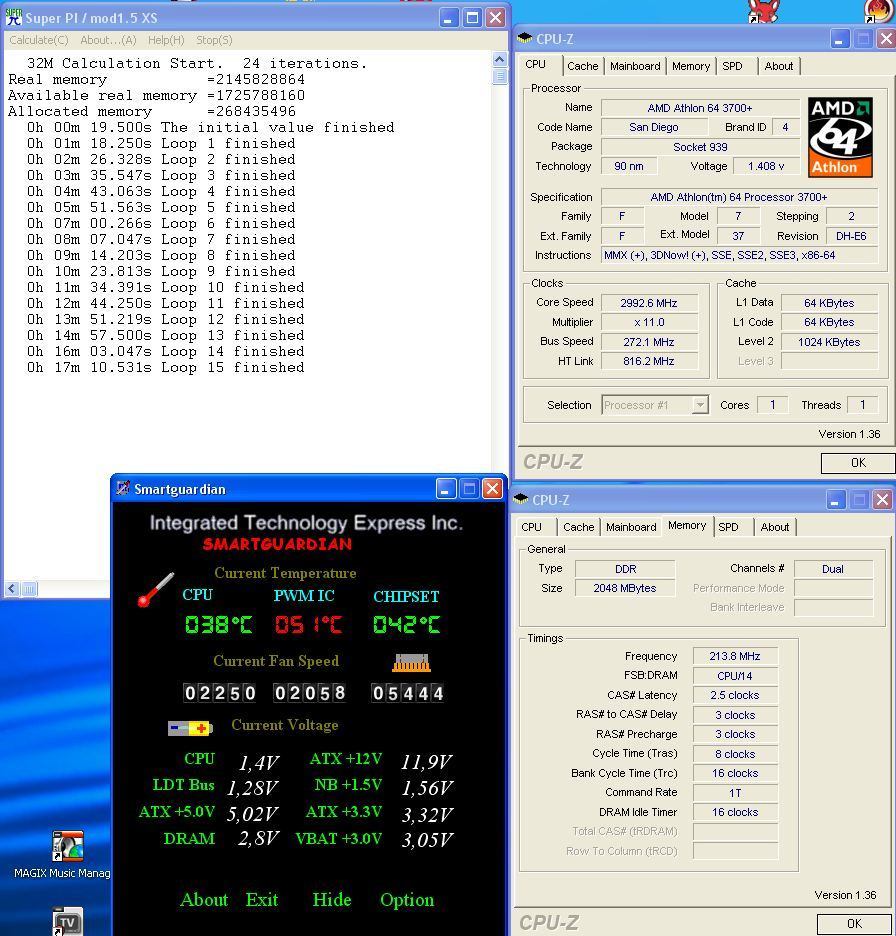The width and height of the screenshot is (896, 936).
Task: Click the thermometer icon in Smartguardian
Action: tap(155, 590)
